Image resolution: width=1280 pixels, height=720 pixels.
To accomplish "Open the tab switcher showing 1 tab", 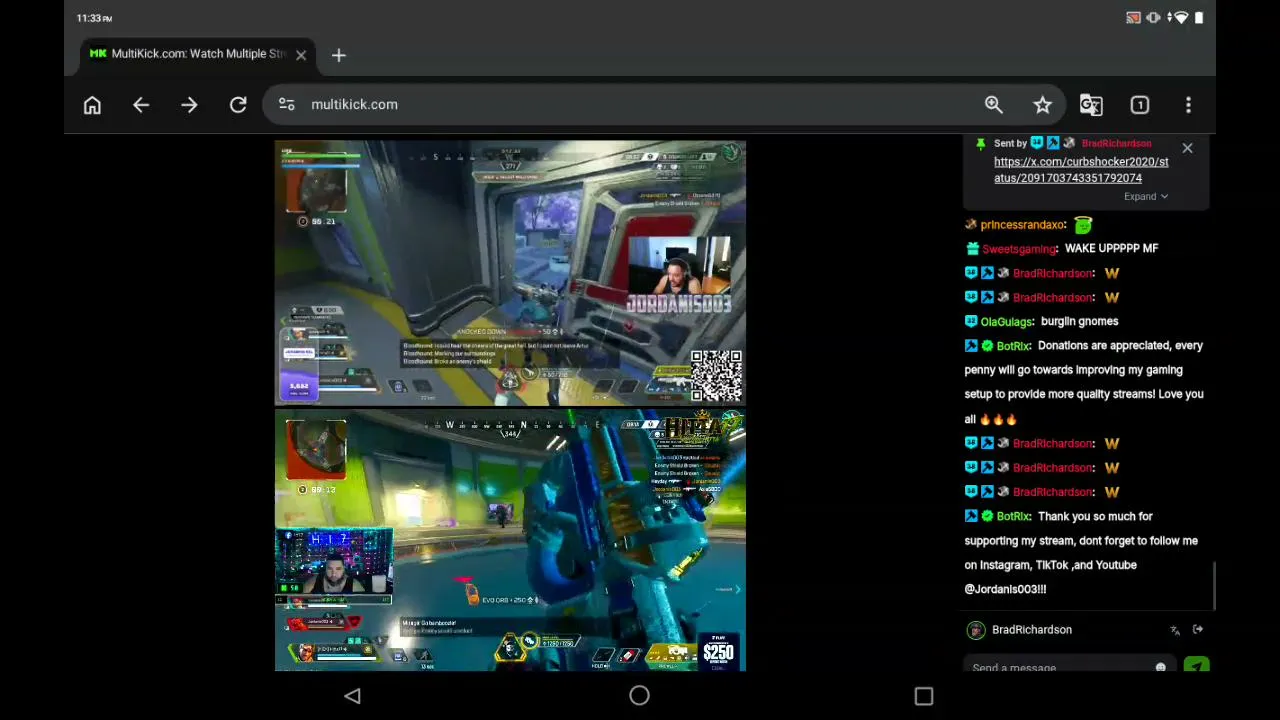I will pos(1140,105).
